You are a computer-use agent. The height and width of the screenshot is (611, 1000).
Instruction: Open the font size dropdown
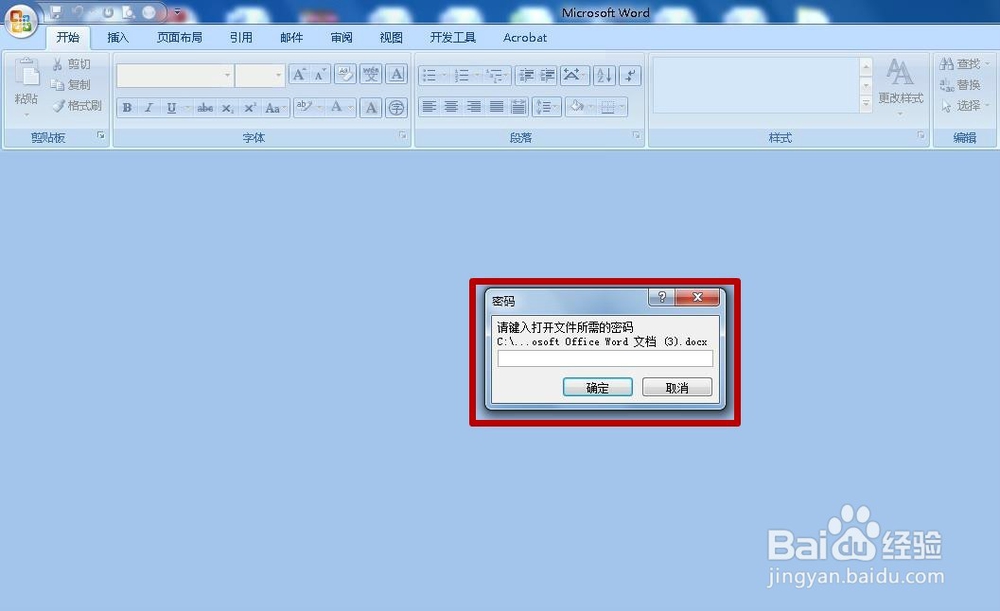click(278, 75)
